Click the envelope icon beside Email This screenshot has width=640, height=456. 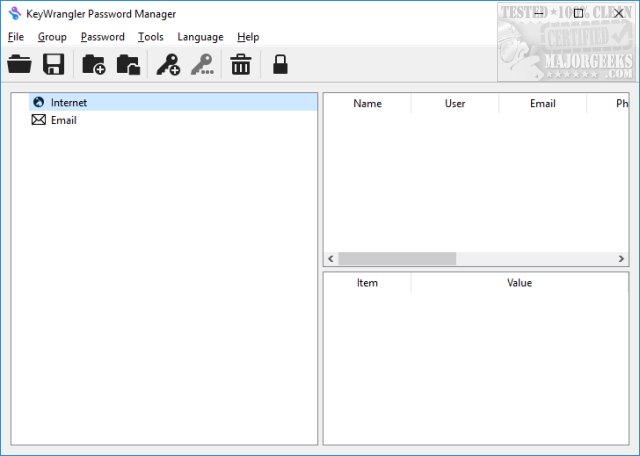39,120
